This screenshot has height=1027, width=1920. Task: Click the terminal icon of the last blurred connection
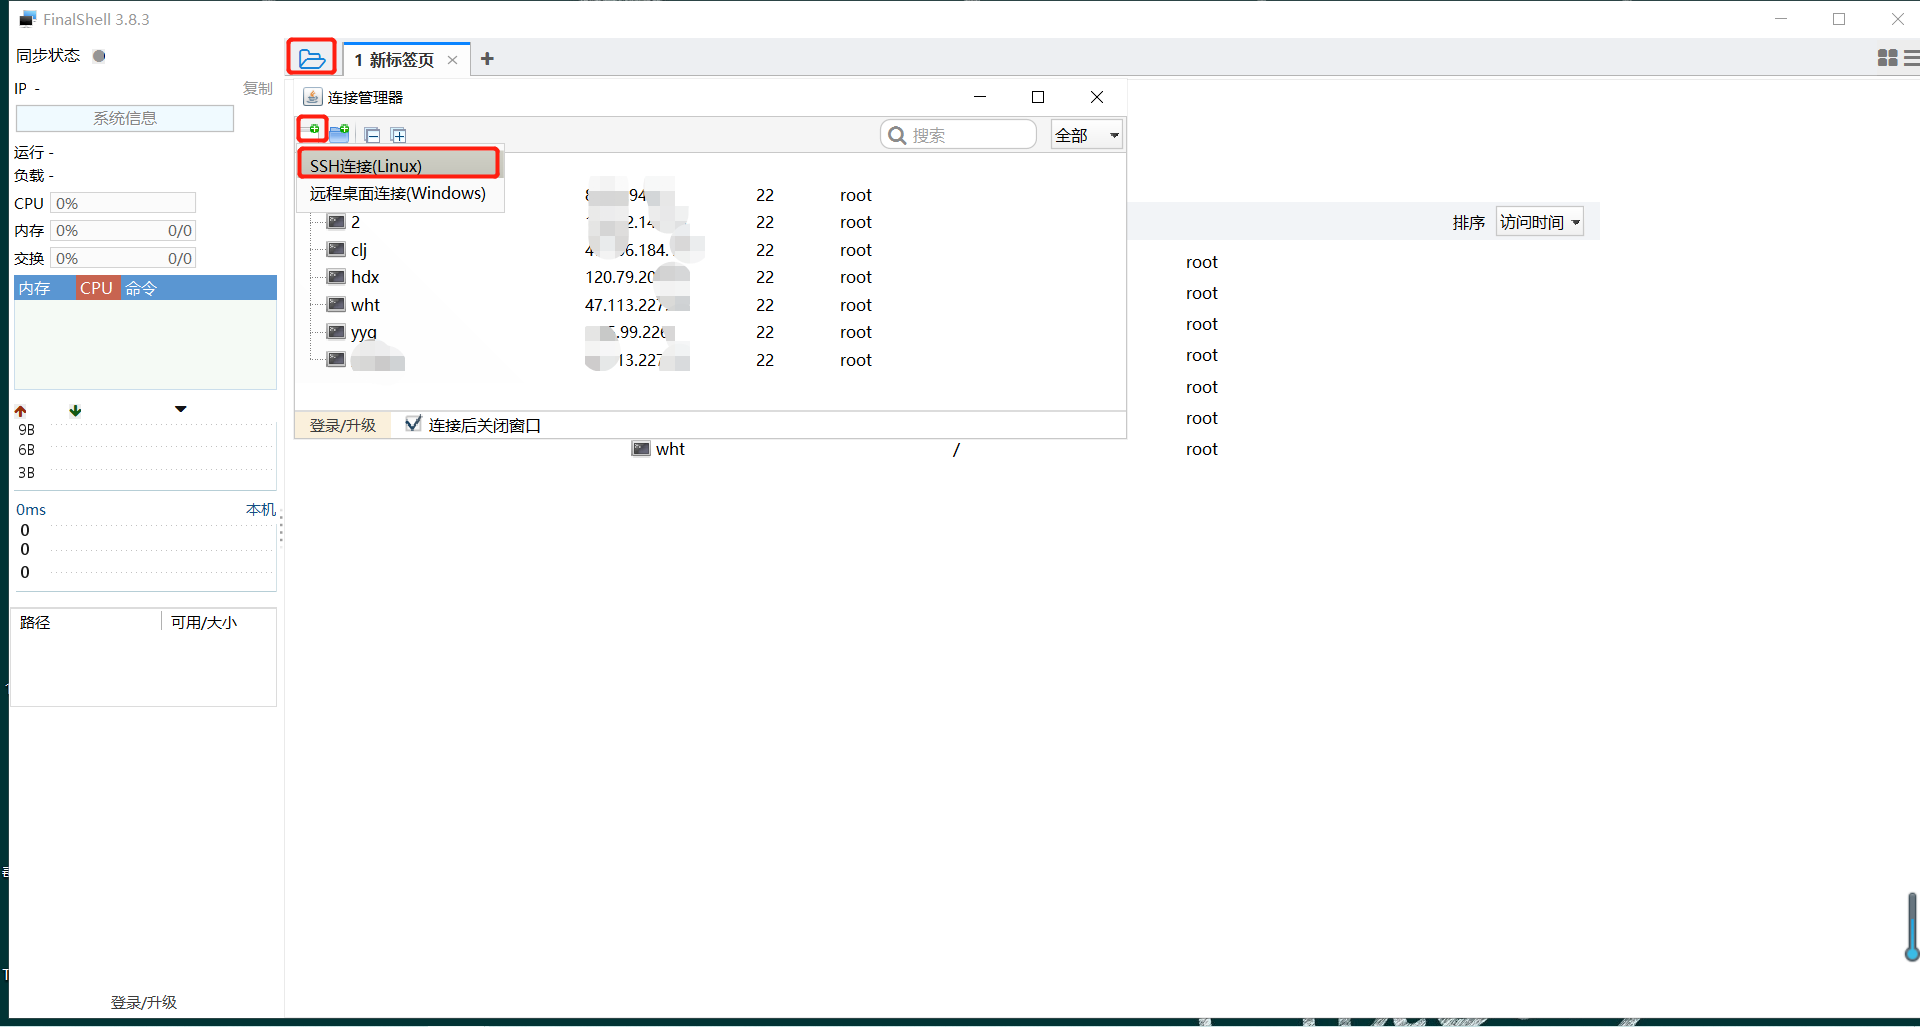point(336,360)
